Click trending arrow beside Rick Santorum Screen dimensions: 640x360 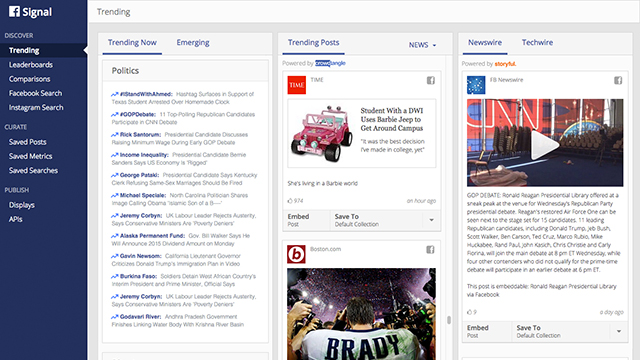[115, 135]
